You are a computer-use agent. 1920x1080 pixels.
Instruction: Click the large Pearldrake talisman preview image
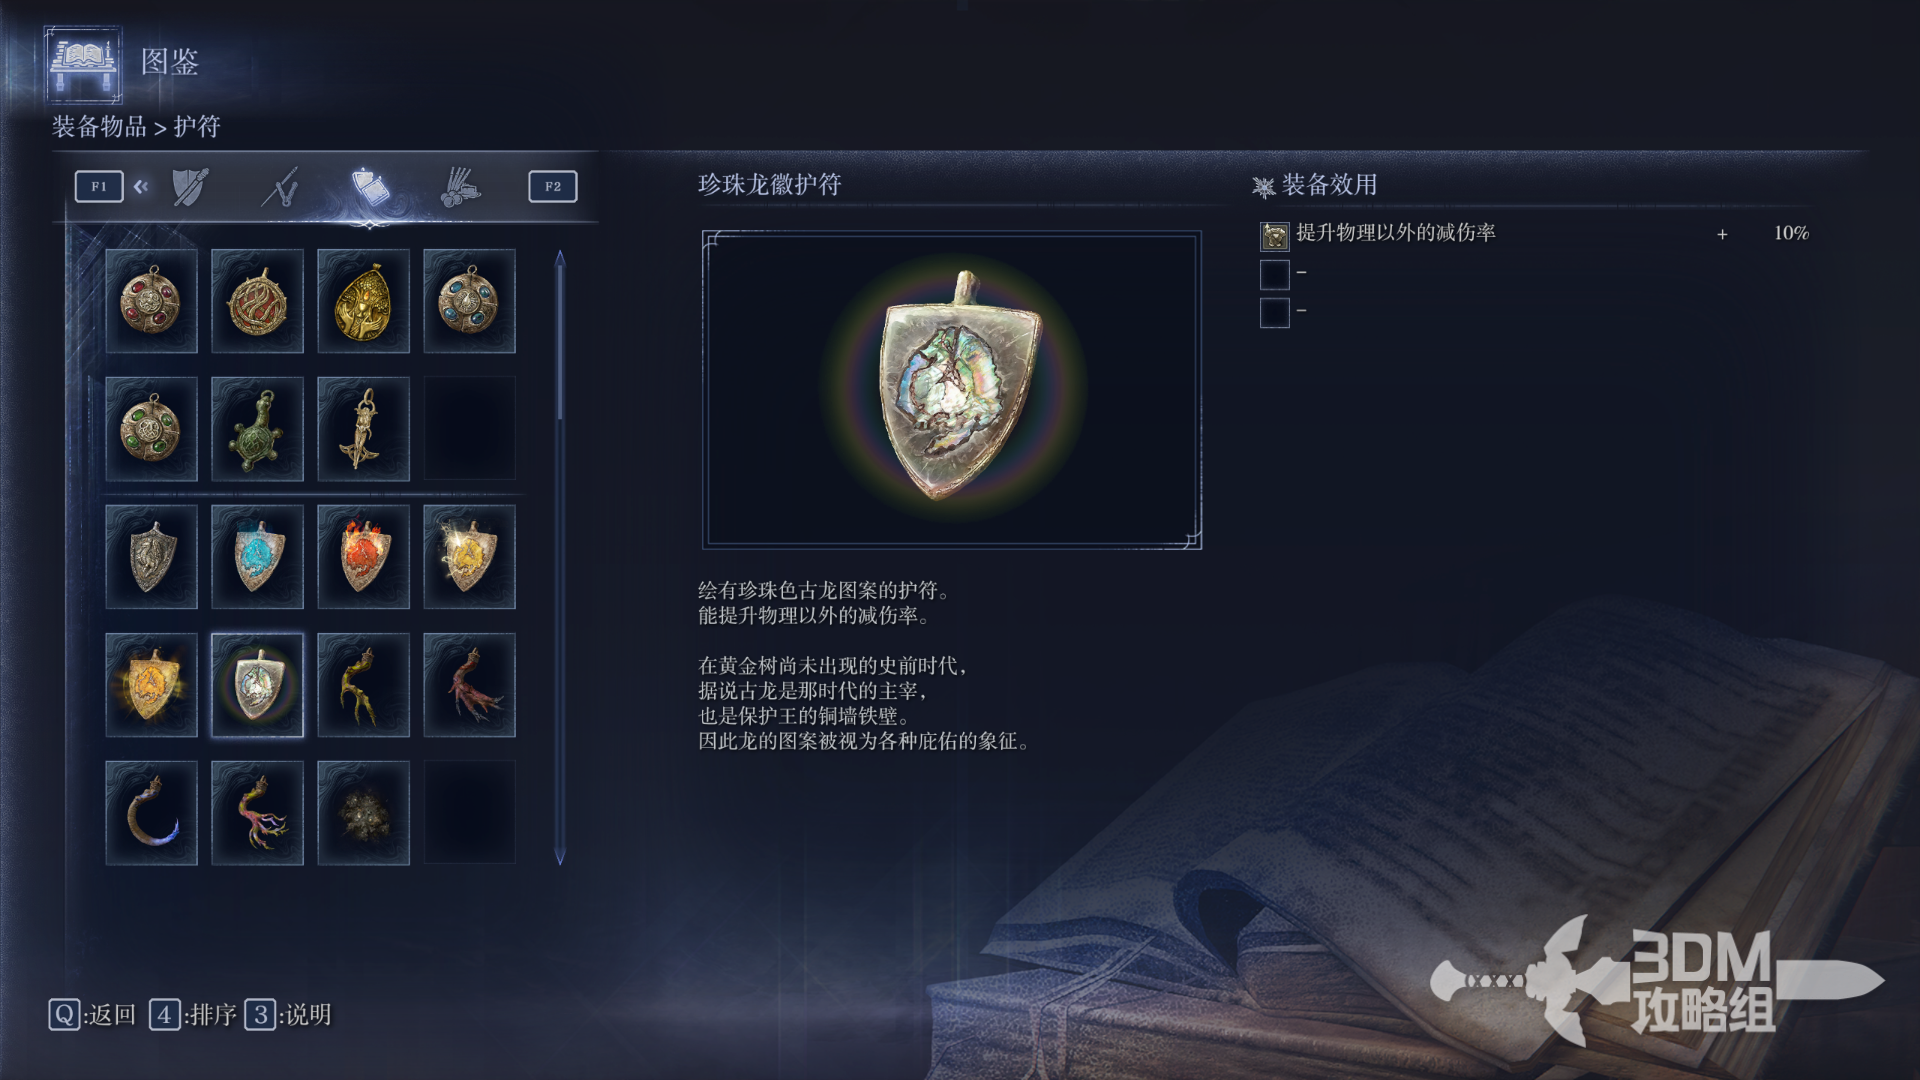[952, 389]
